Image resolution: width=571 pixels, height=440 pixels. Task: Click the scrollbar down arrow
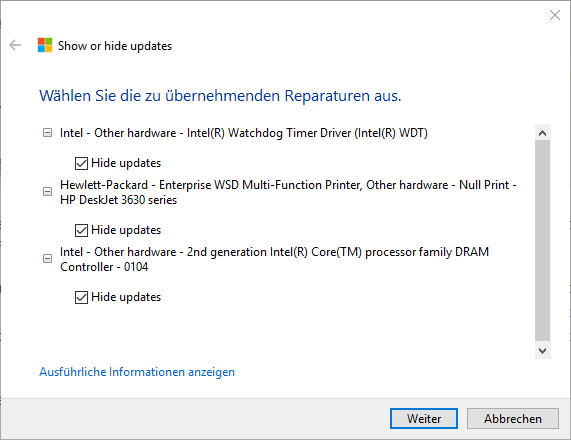[542, 351]
